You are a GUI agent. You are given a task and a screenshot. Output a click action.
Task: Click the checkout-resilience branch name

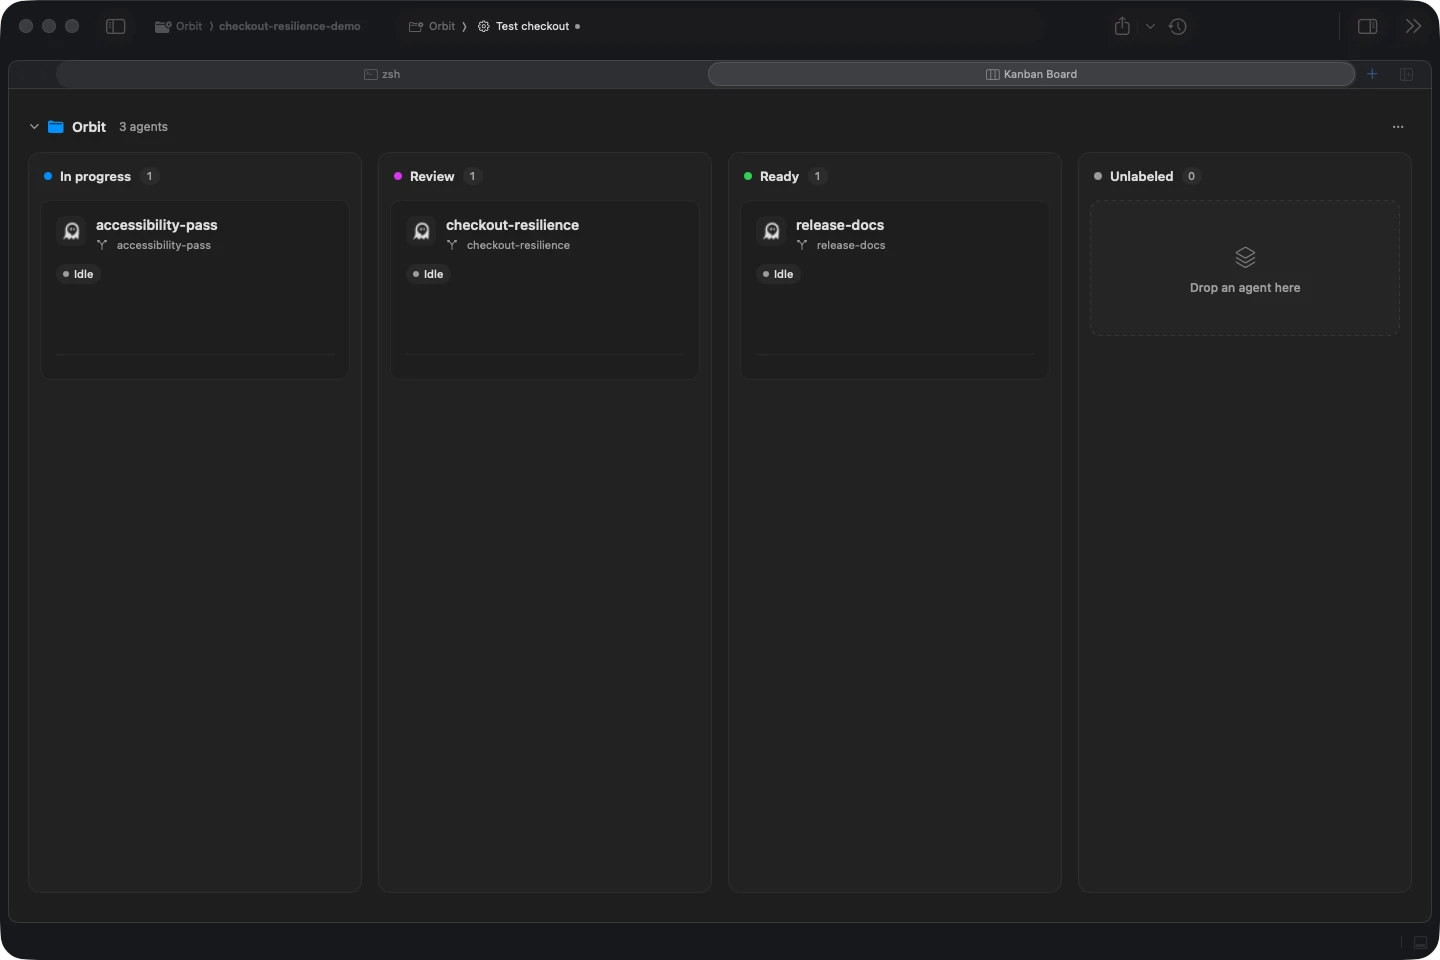pos(518,245)
